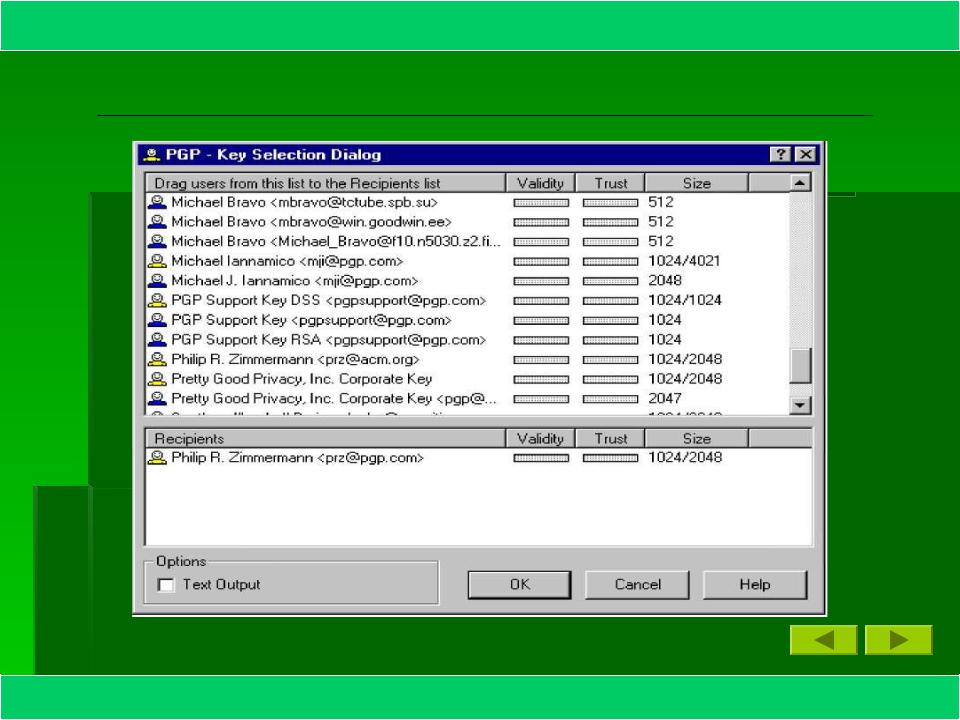Click Trust header in Recipients list
The height and width of the screenshot is (720, 960).
[x=610, y=438]
